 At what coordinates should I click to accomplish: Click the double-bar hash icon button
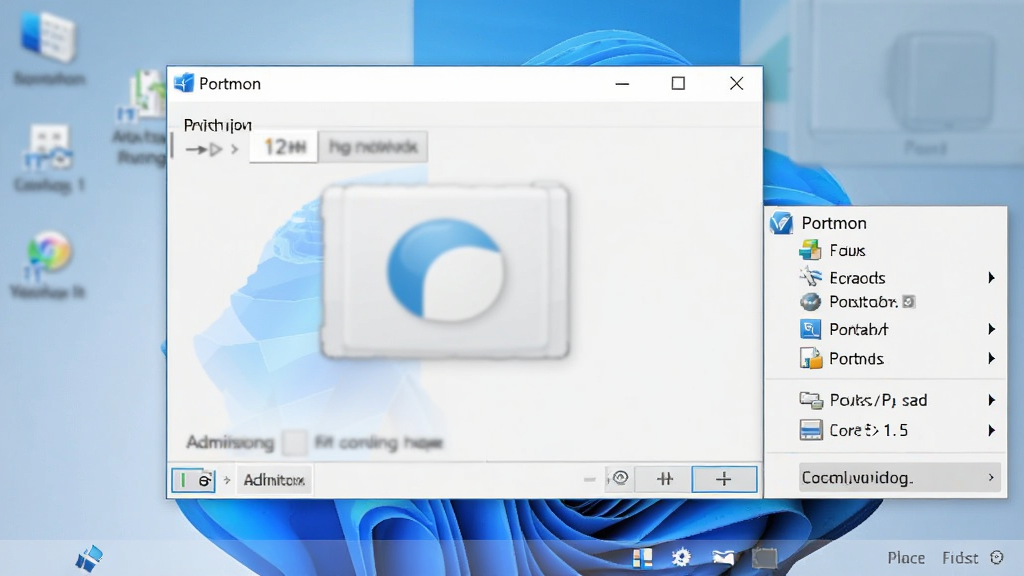(665, 479)
